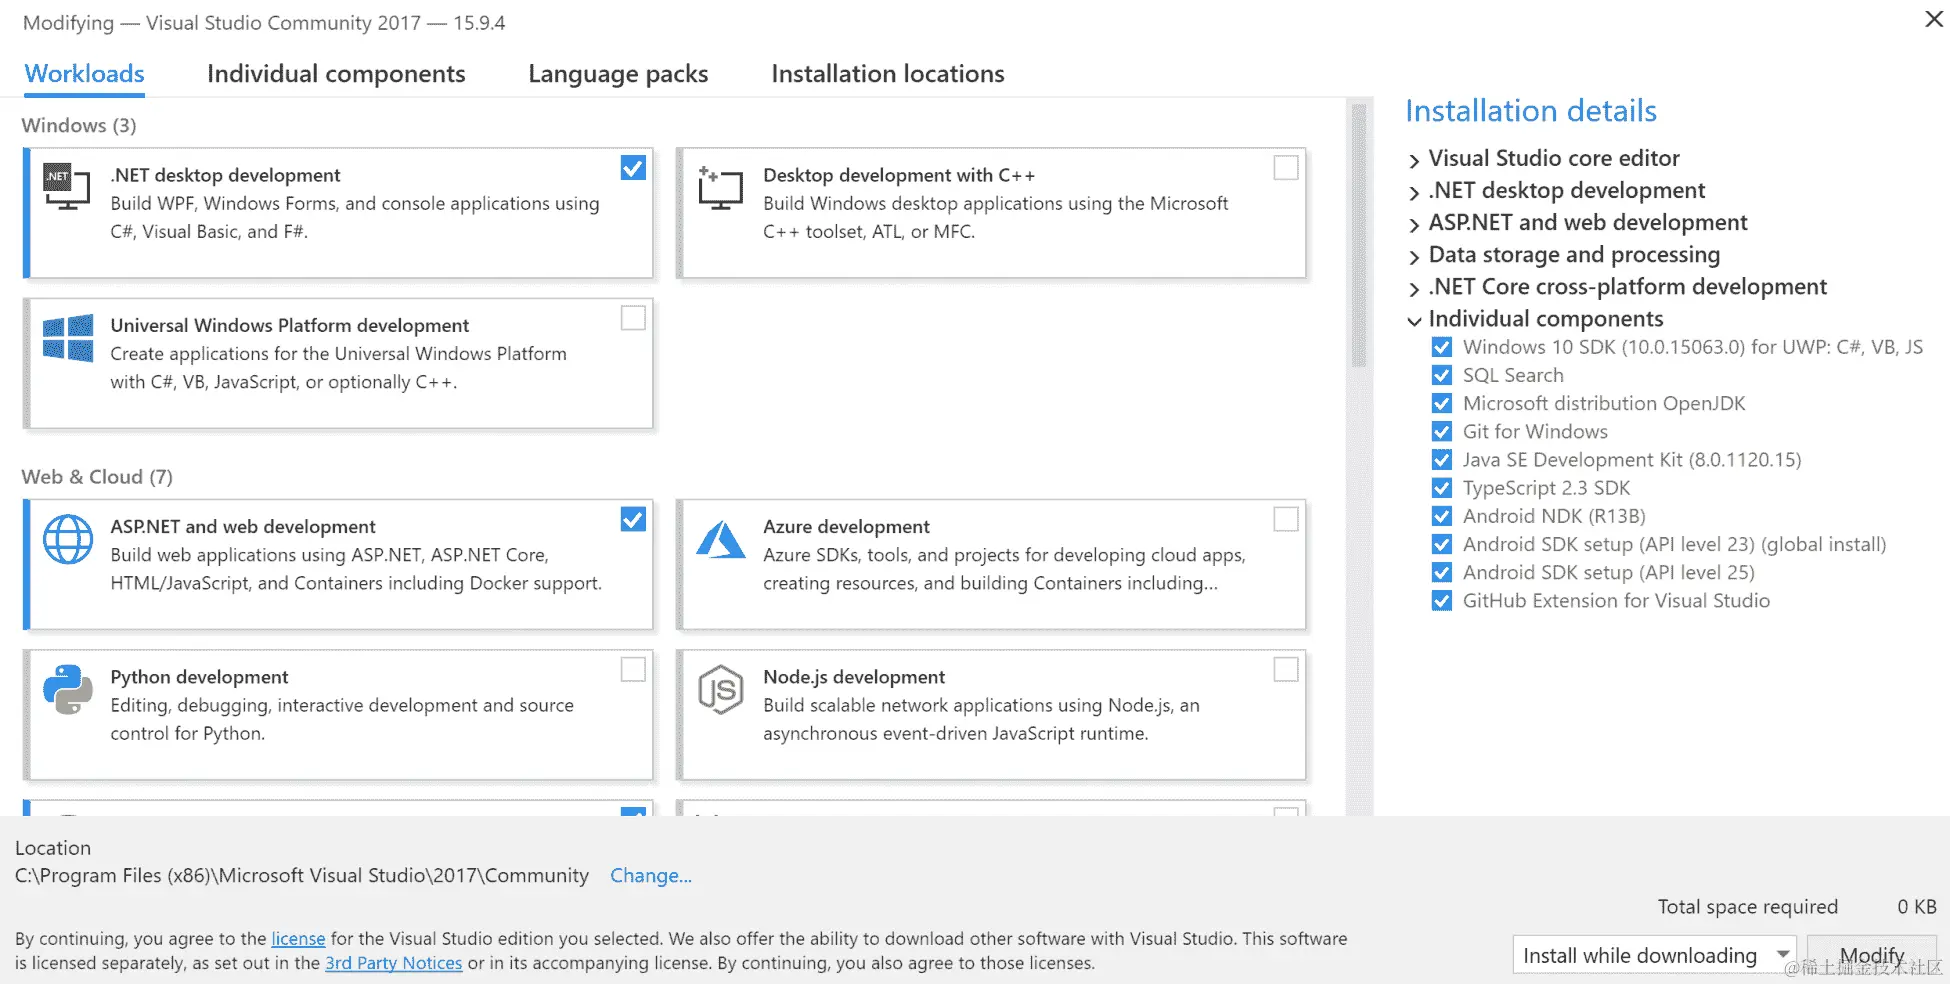Click the Installation details heading
Viewport: 1950px width, 984px height.
(x=1531, y=111)
